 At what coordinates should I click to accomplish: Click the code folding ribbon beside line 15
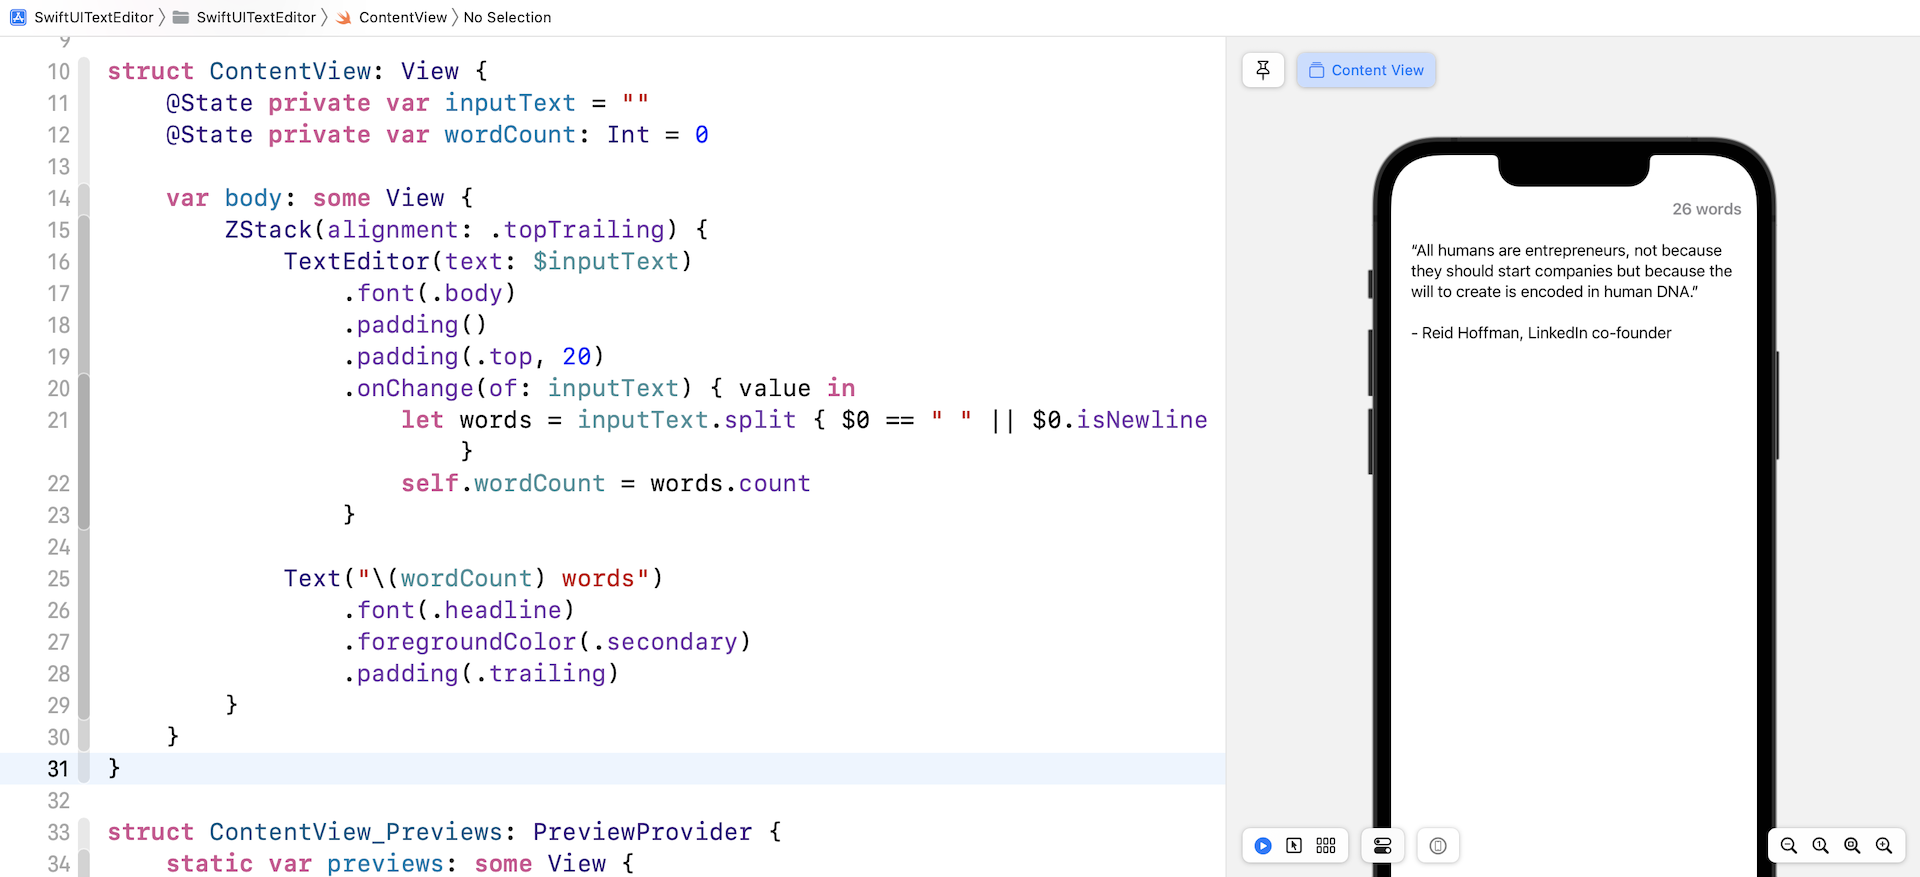(84, 230)
